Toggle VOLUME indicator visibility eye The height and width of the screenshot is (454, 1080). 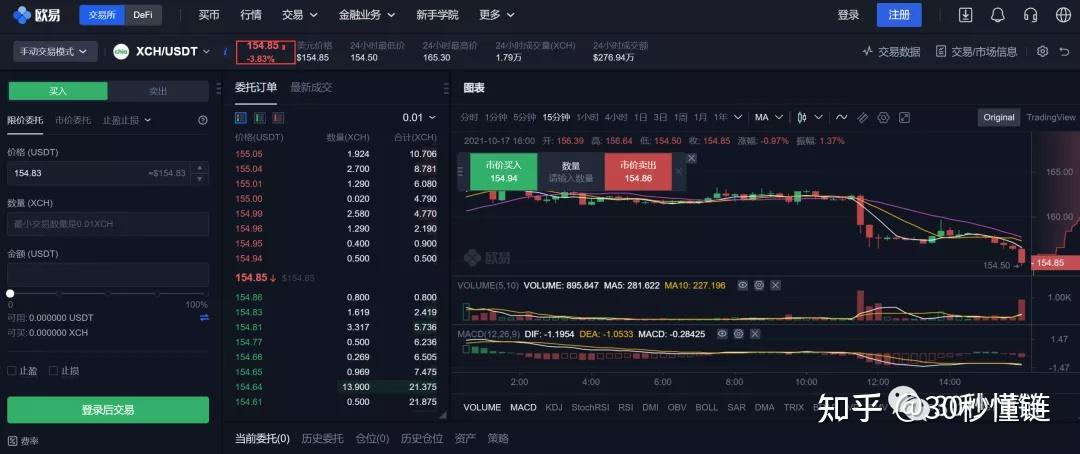pyautogui.click(x=742, y=285)
